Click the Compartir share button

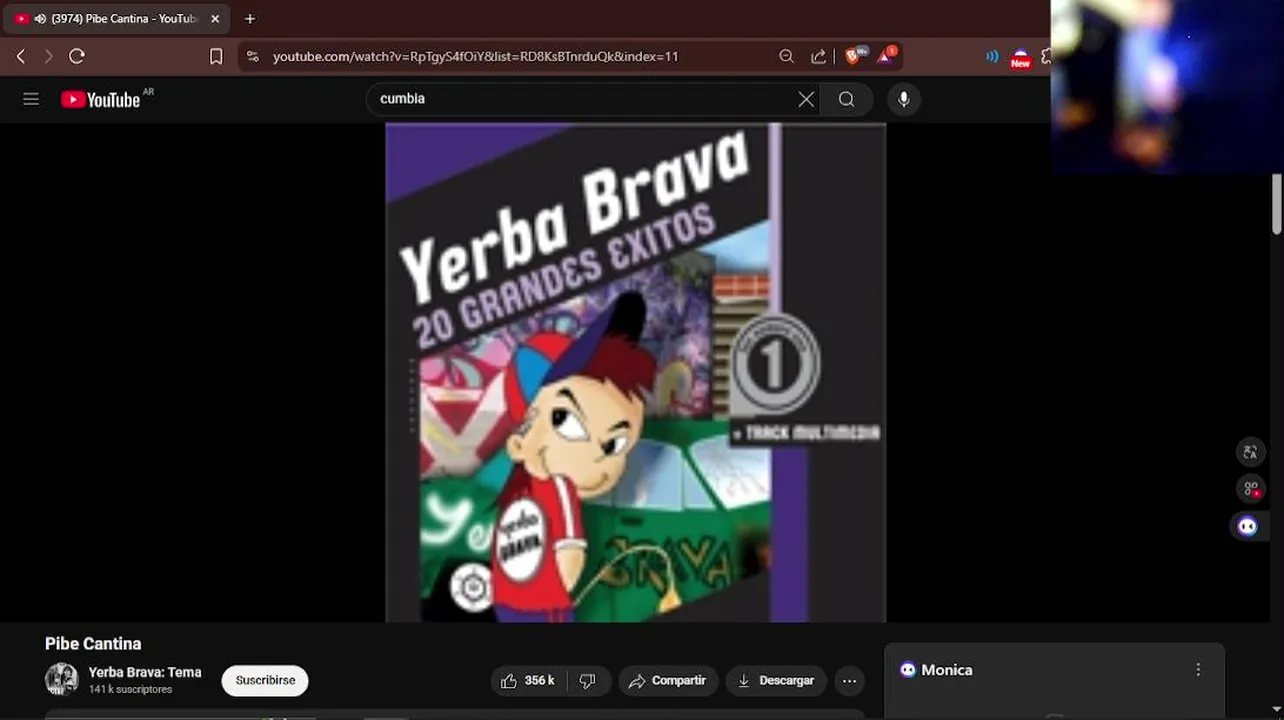668,681
